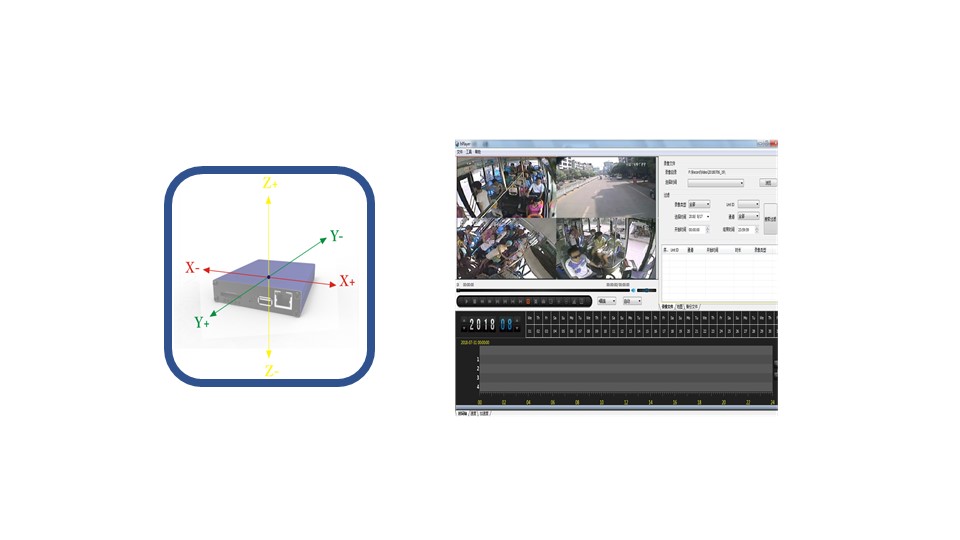The height and width of the screenshot is (540, 960).
Task: Open the first menu in the menu bar
Action: (460, 152)
